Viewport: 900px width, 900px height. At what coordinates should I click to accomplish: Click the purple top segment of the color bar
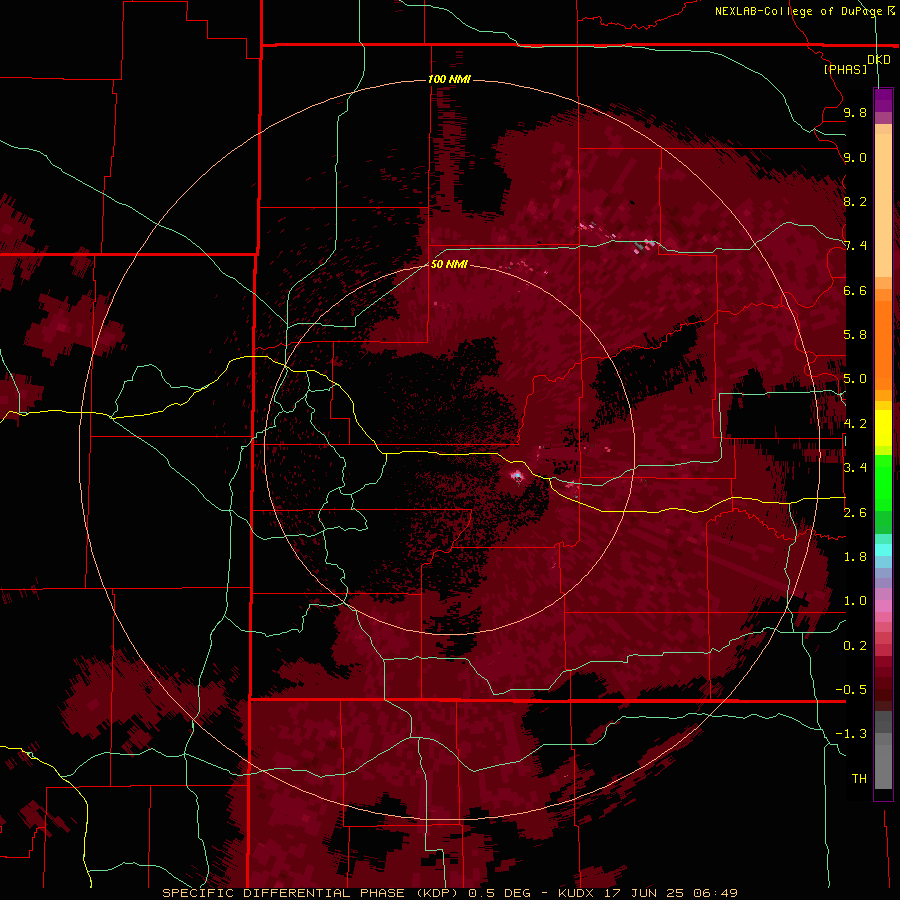tap(883, 100)
